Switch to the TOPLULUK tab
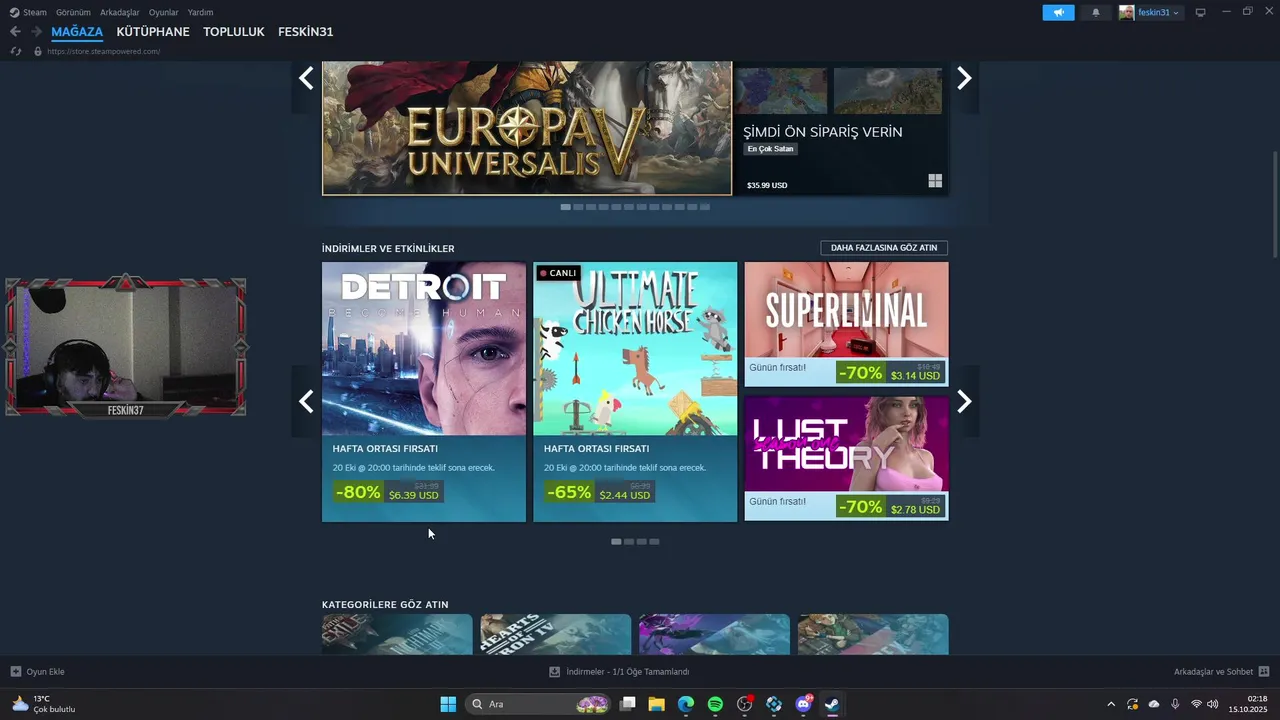 click(234, 32)
